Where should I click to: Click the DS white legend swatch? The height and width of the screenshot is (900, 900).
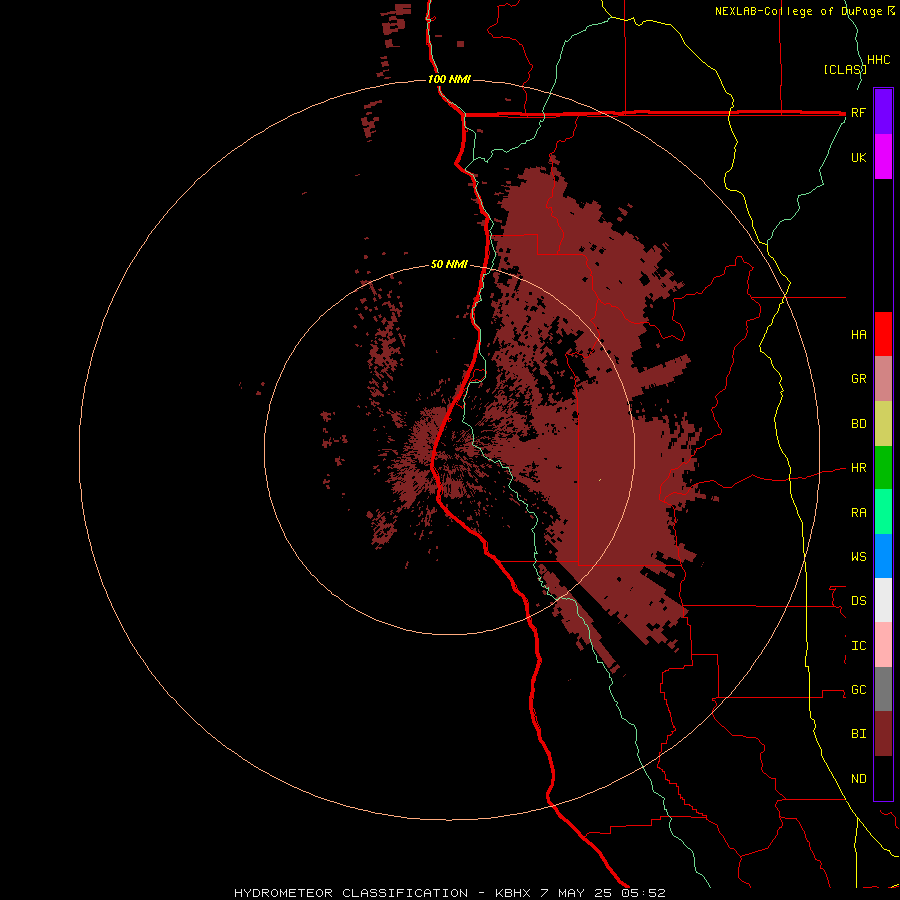[x=883, y=600]
